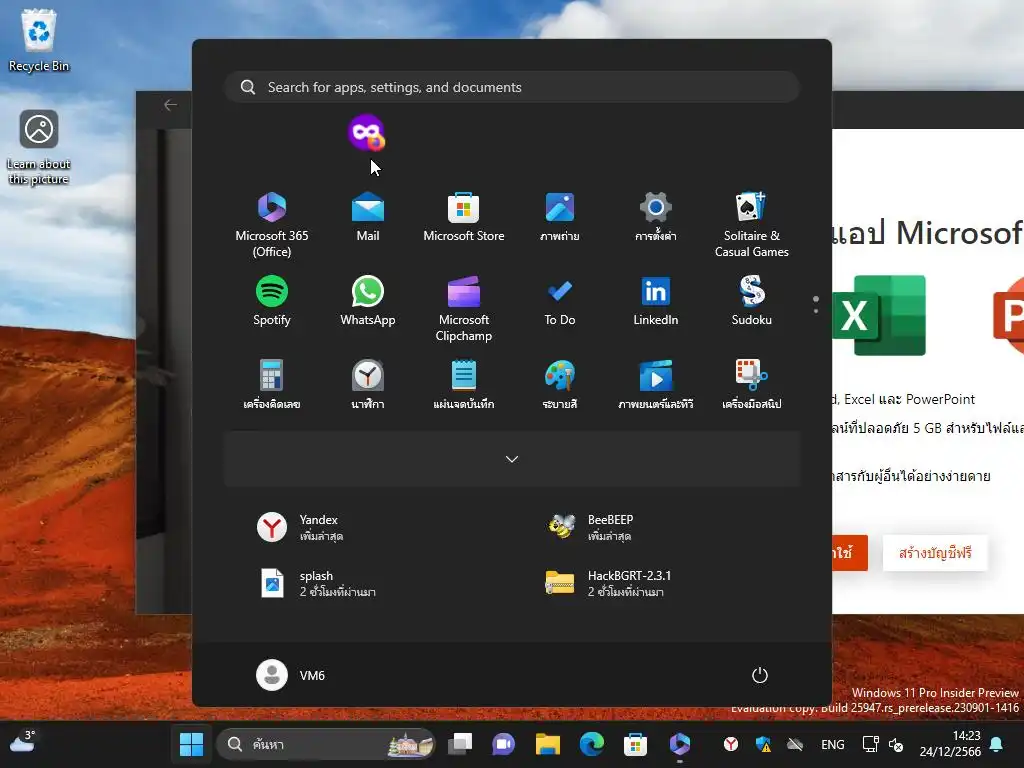The image size is (1024, 768).
Task: Launch Solitaire & Casual Games
Action: [752, 224]
